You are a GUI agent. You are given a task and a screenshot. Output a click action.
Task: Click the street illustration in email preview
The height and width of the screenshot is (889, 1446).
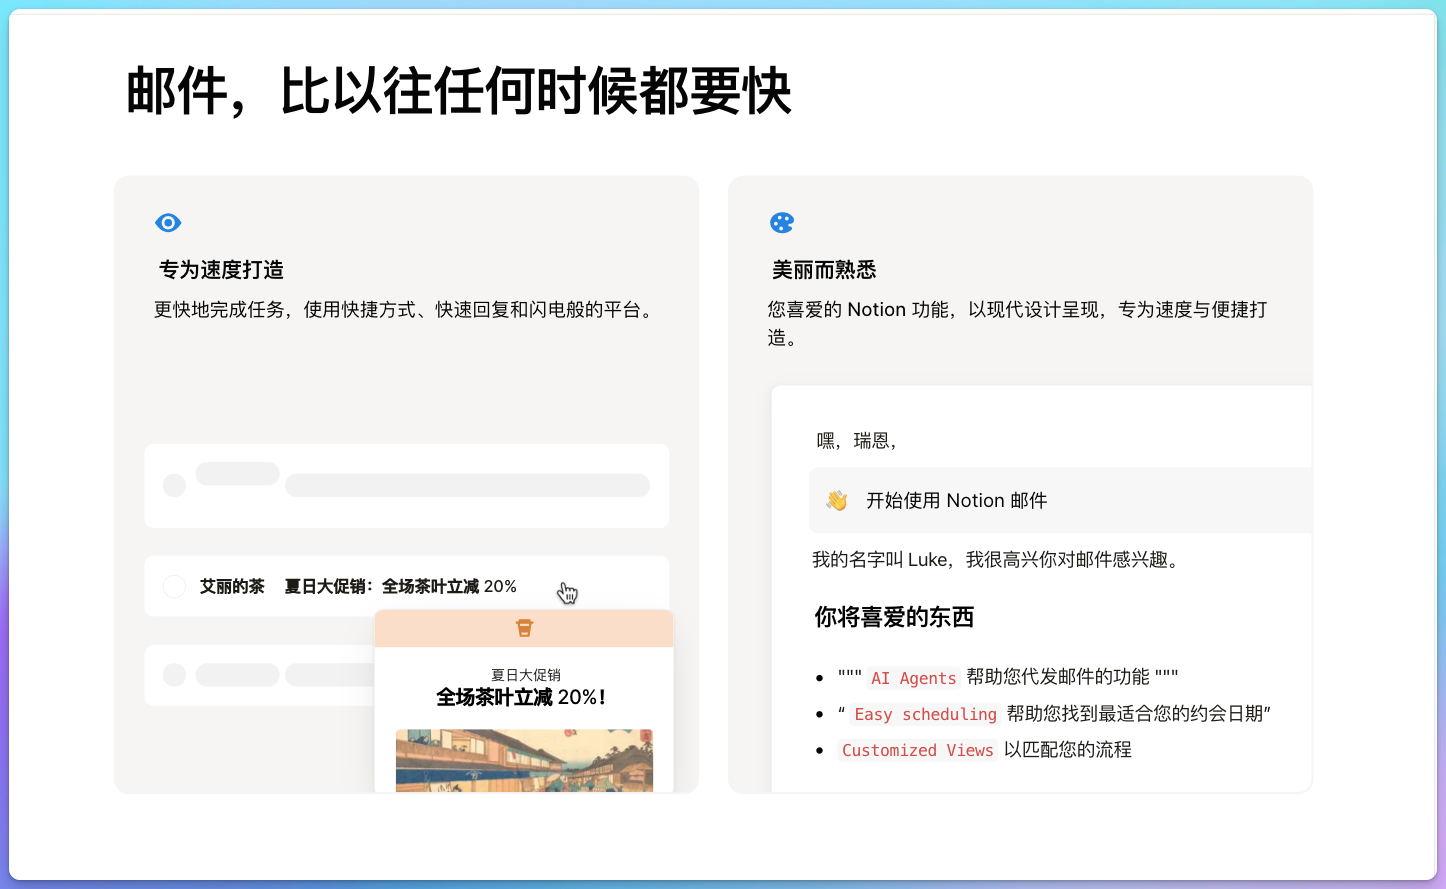click(x=524, y=761)
